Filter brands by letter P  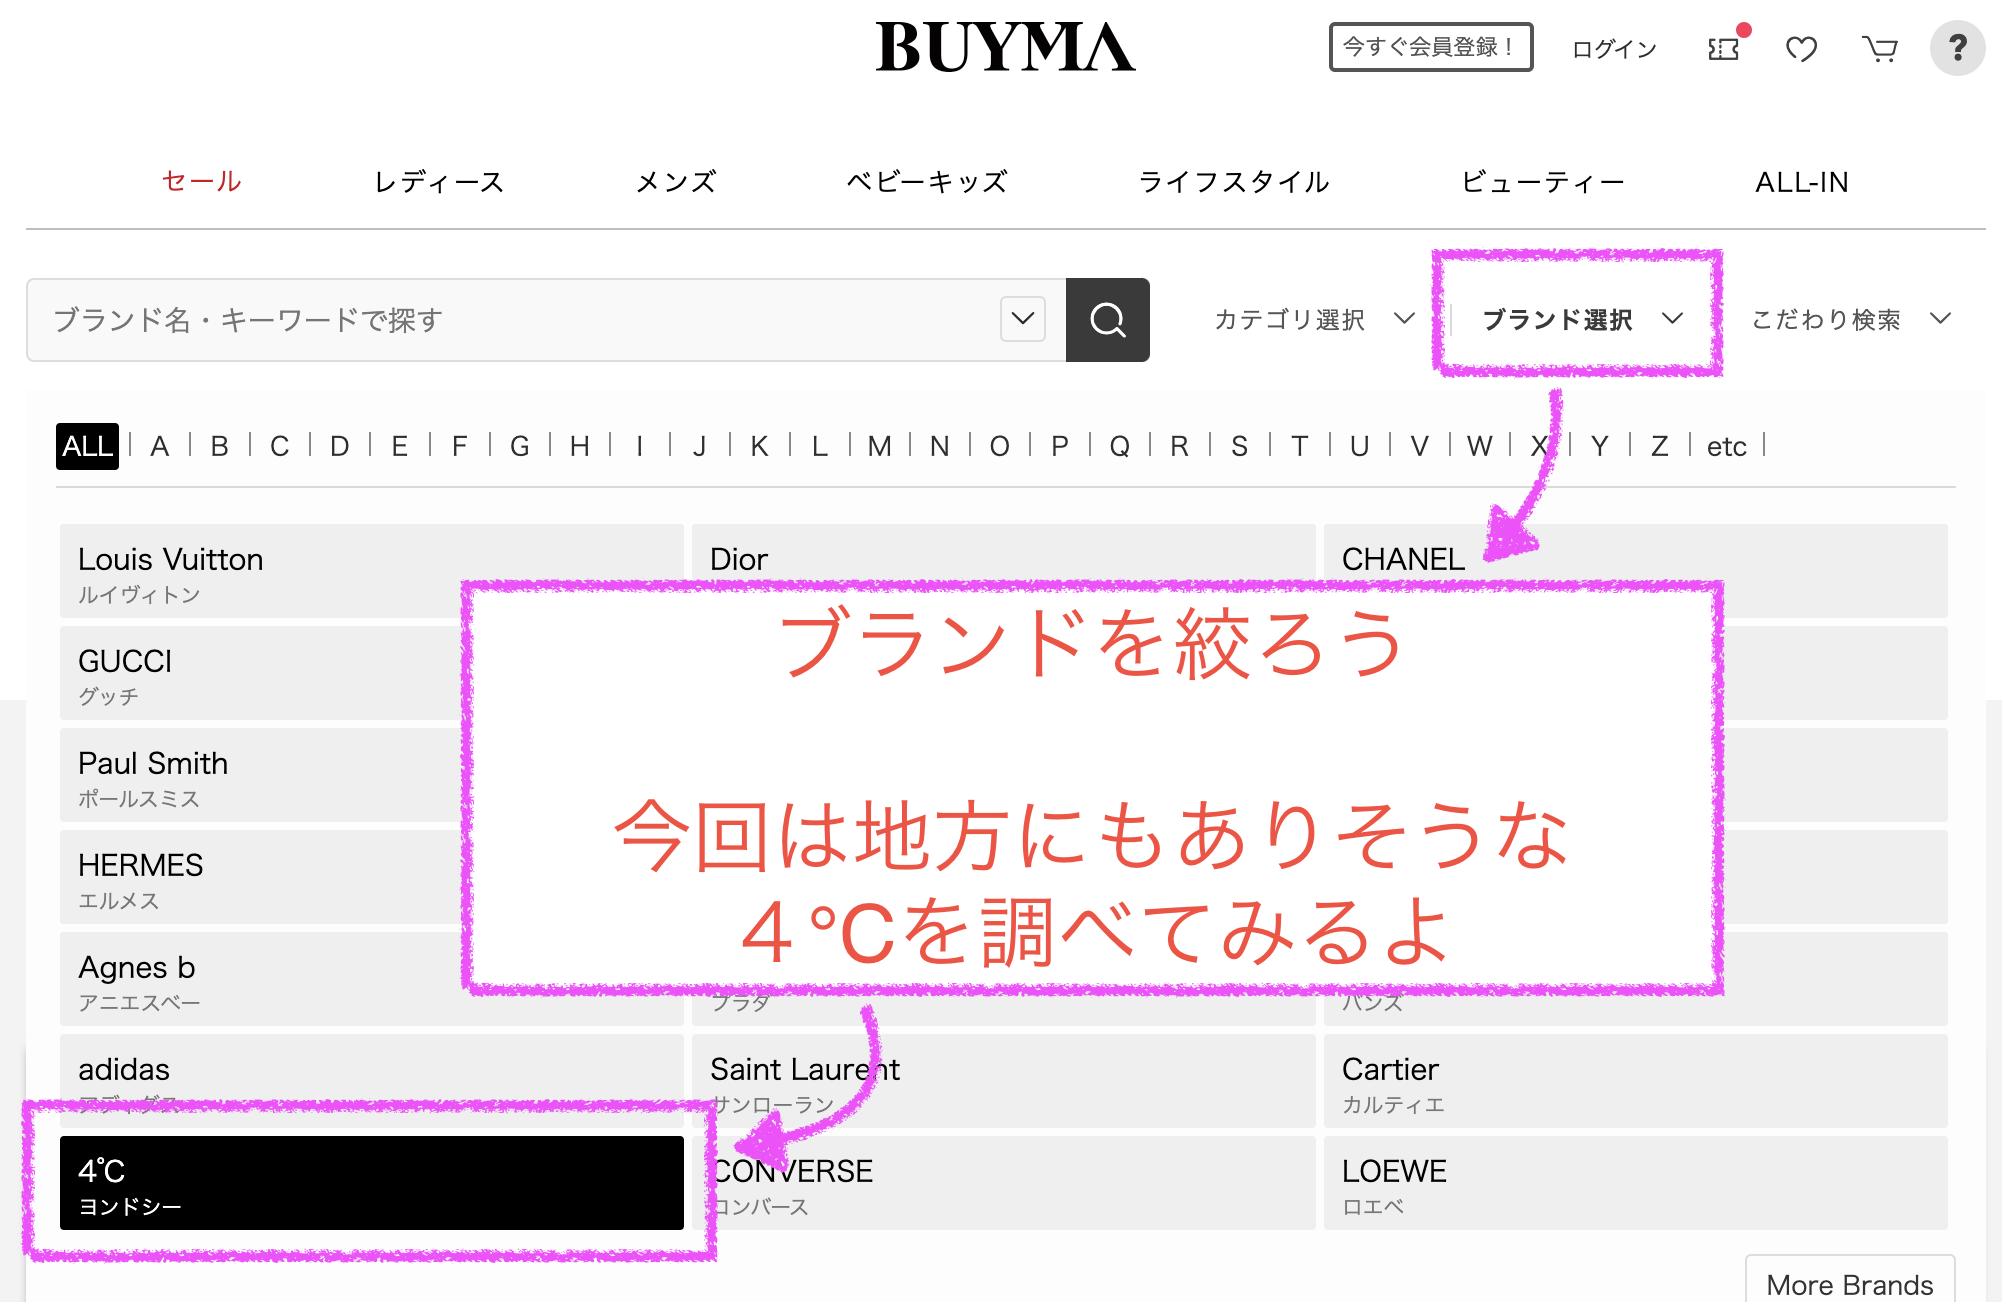pyautogui.click(x=1060, y=446)
